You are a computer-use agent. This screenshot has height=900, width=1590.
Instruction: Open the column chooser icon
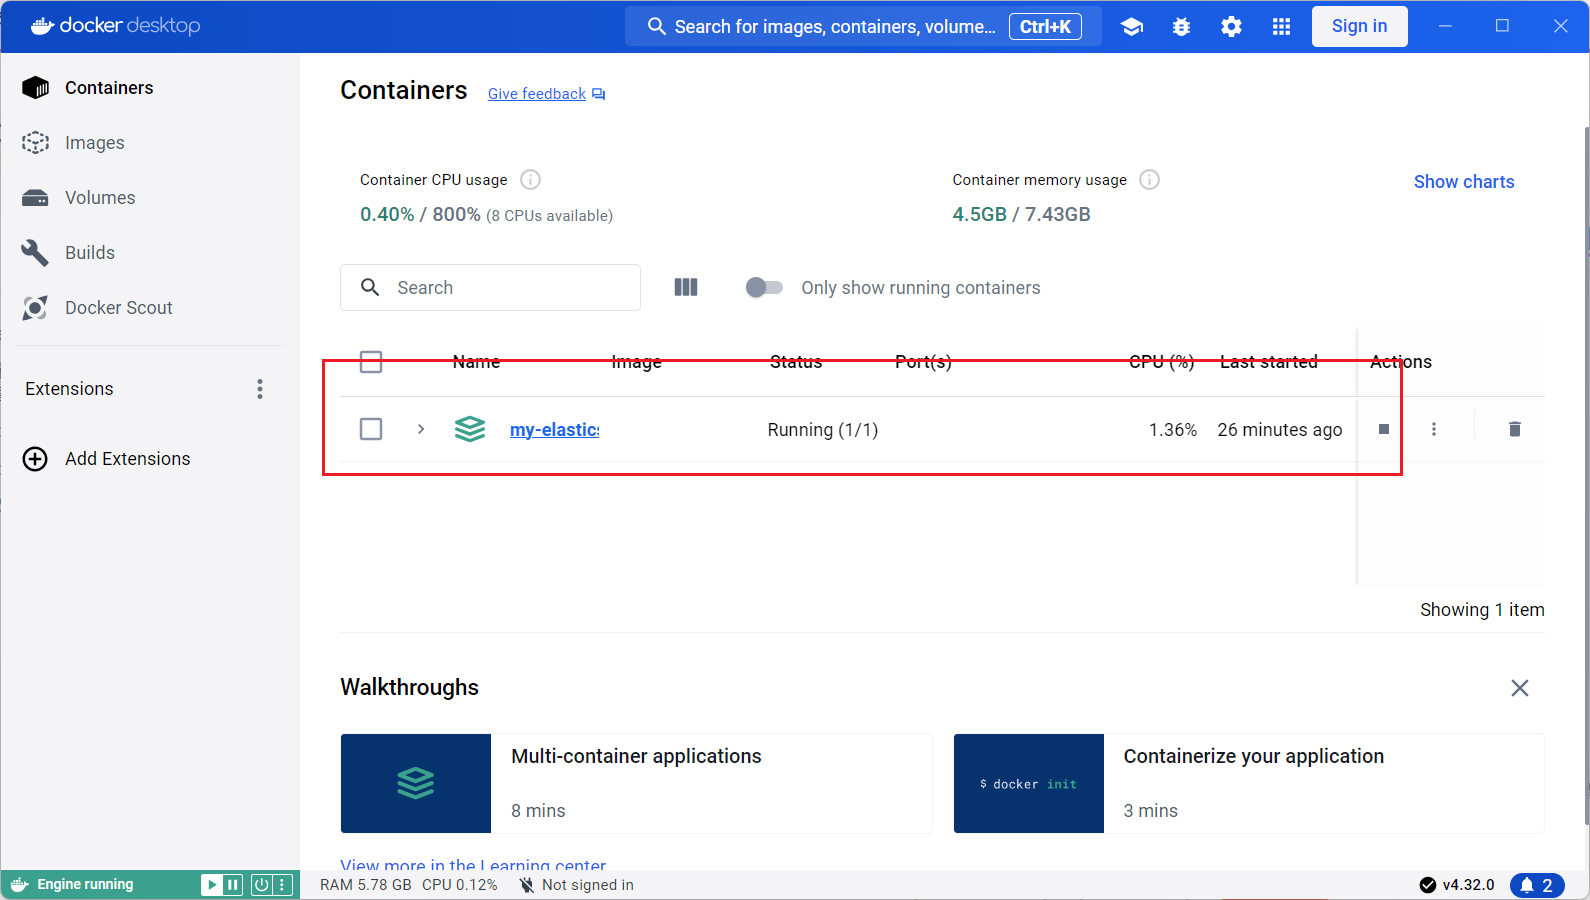pos(686,288)
